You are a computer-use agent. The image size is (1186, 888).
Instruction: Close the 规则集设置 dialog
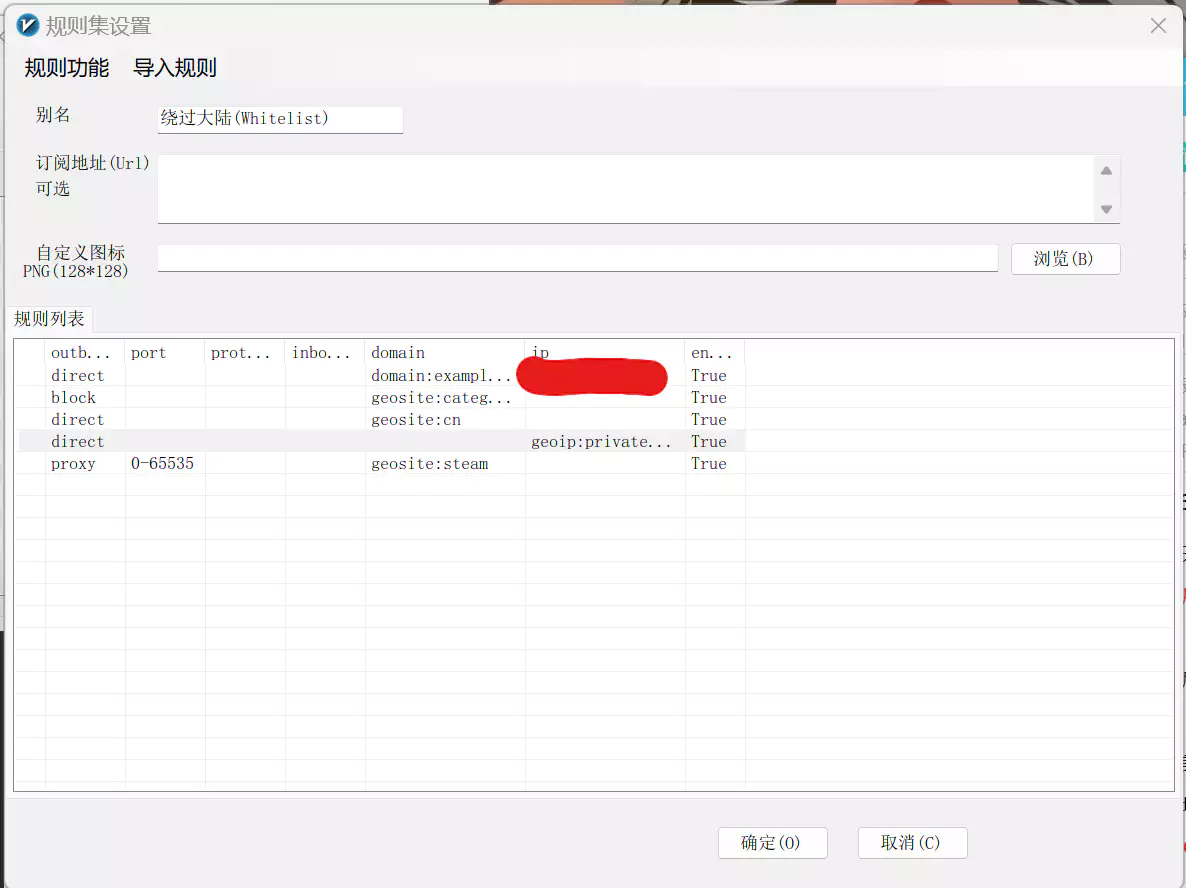(x=1158, y=26)
